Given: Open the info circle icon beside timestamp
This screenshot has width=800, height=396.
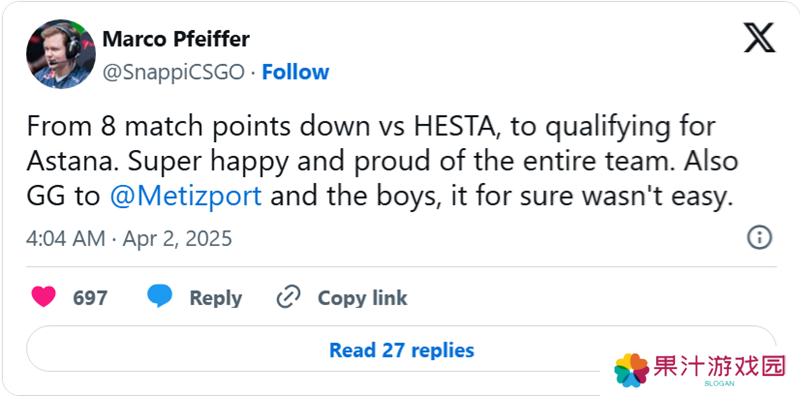Looking at the screenshot, I should click(759, 238).
